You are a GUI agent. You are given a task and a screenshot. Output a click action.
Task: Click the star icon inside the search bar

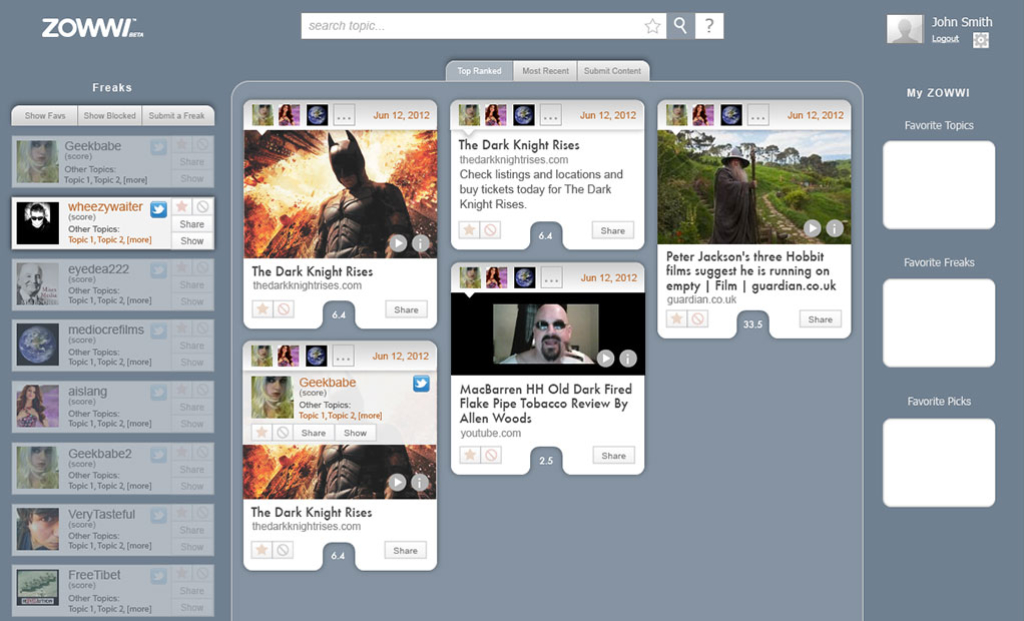pos(652,26)
